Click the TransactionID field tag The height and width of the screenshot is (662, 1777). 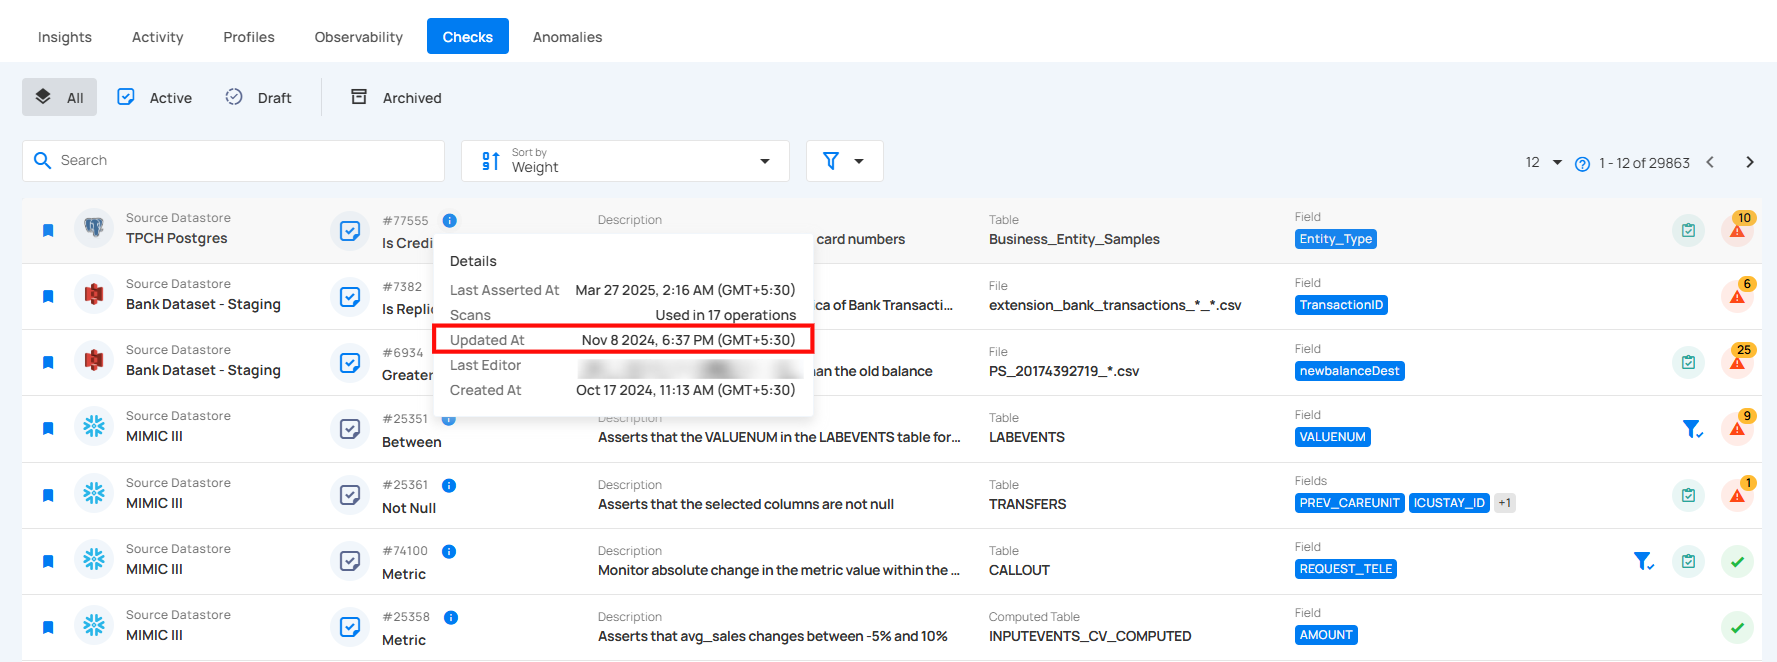click(1341, 305)
